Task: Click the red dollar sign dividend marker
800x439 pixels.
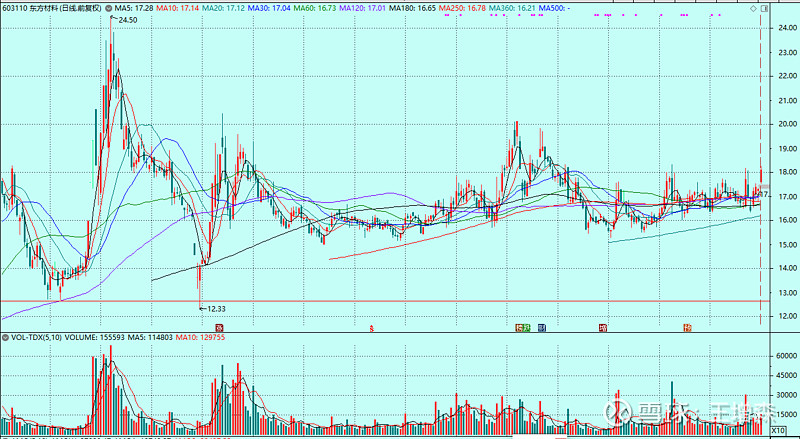Action: coord(372,329)
